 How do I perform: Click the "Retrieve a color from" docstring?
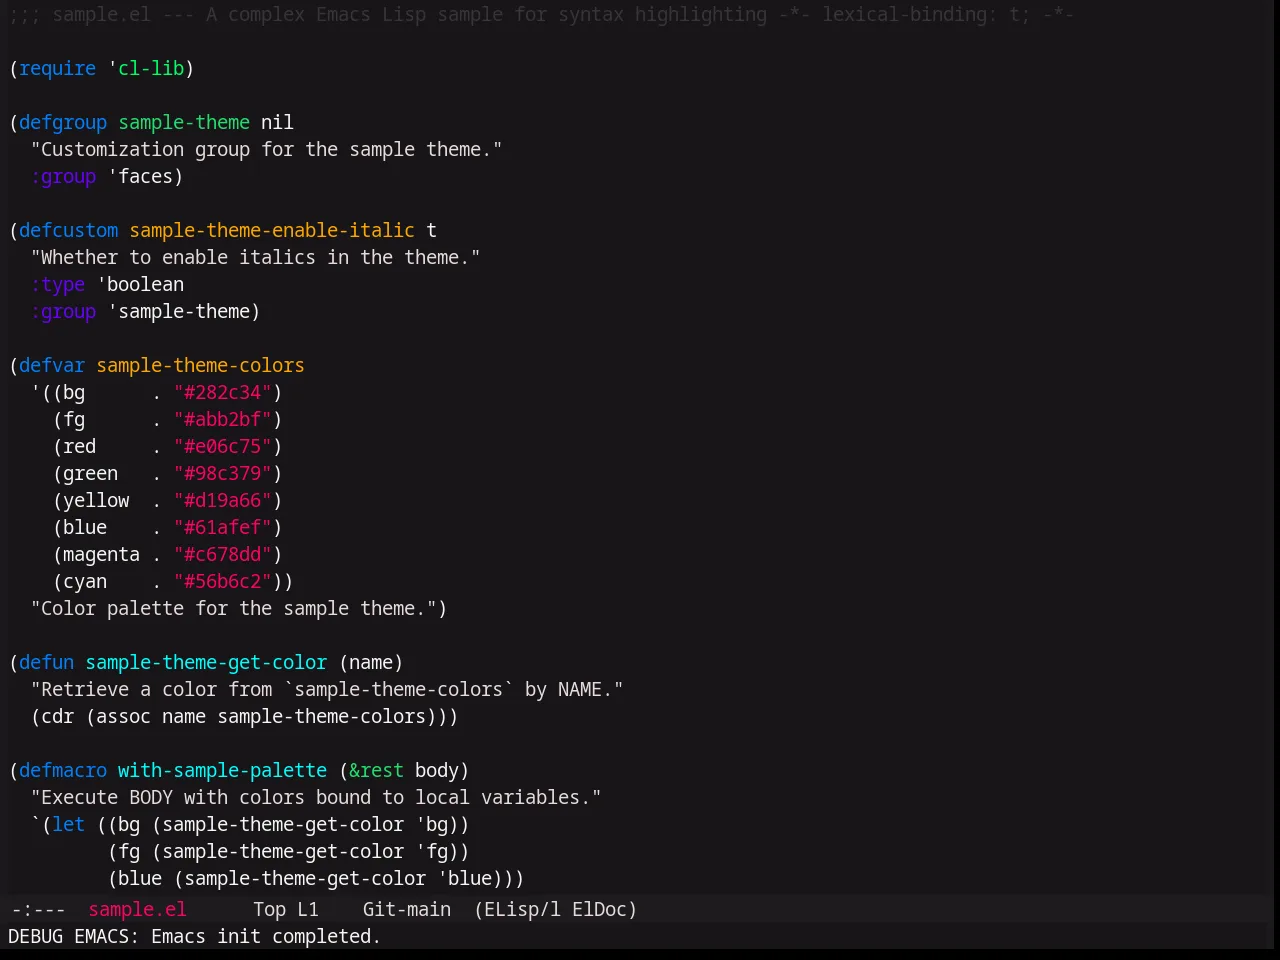pyautogui.click(x=327, y=689)
